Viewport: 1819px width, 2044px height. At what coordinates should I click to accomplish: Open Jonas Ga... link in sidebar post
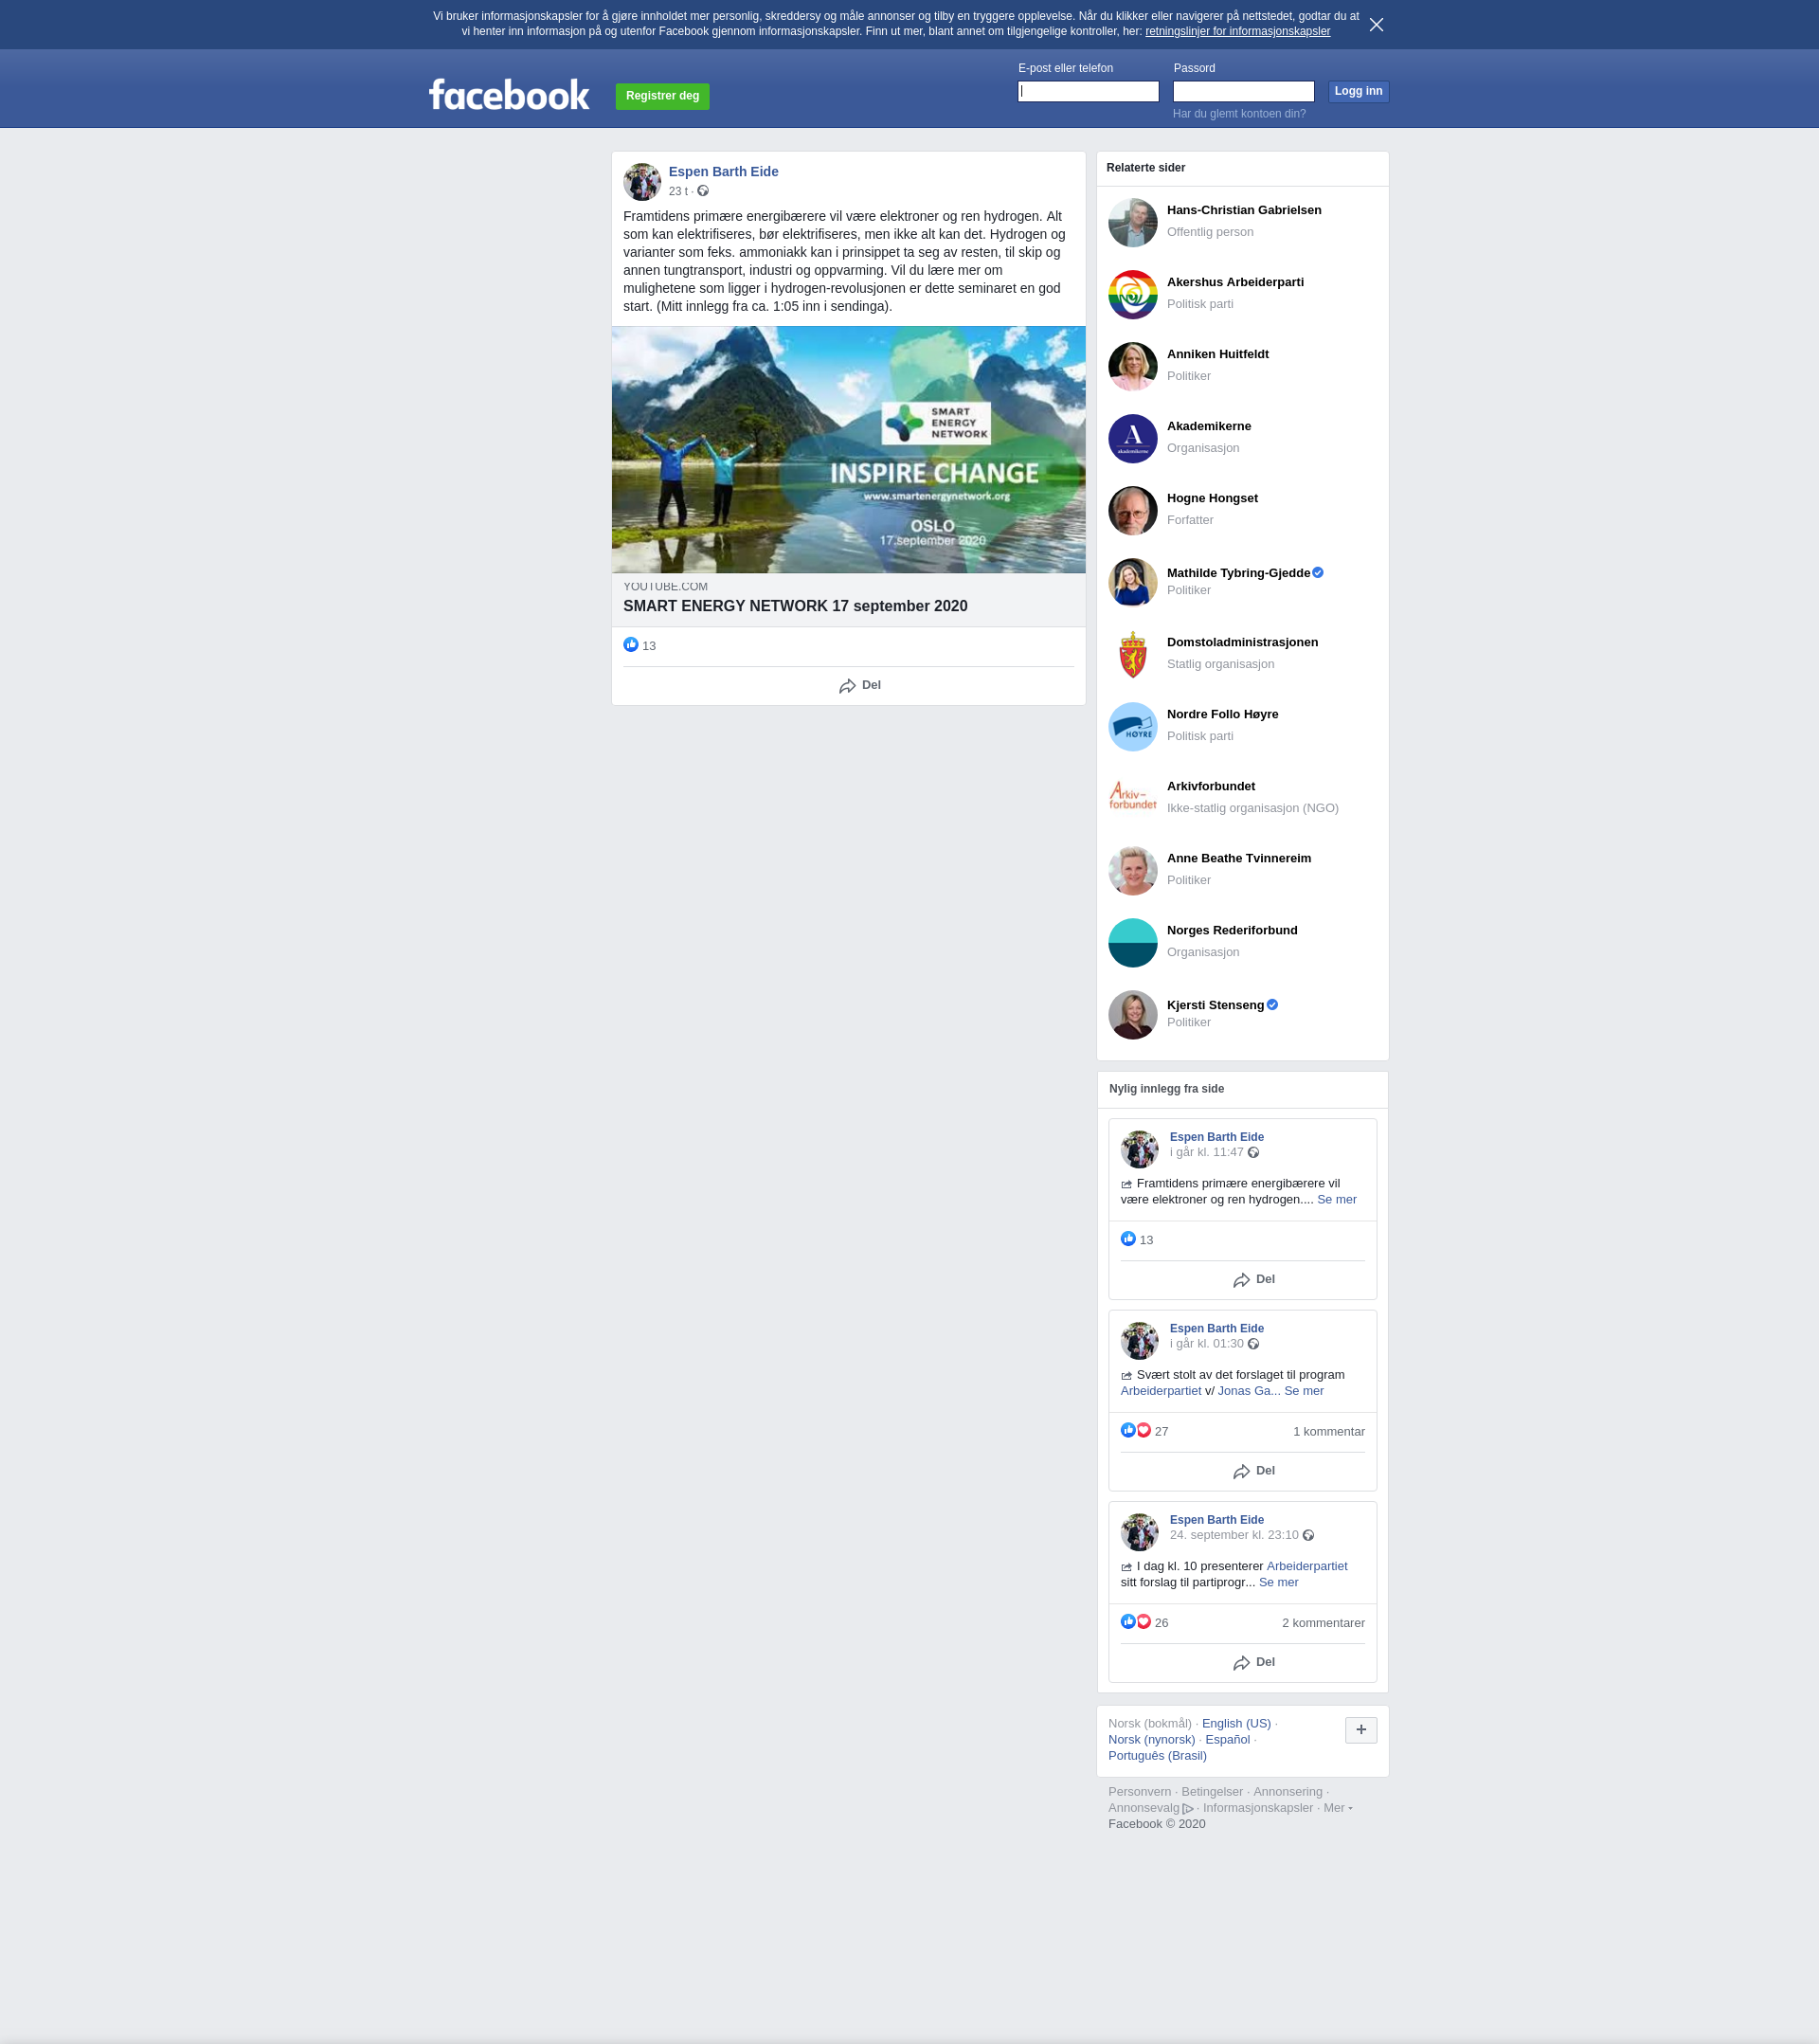(x=1248, y=1391)
